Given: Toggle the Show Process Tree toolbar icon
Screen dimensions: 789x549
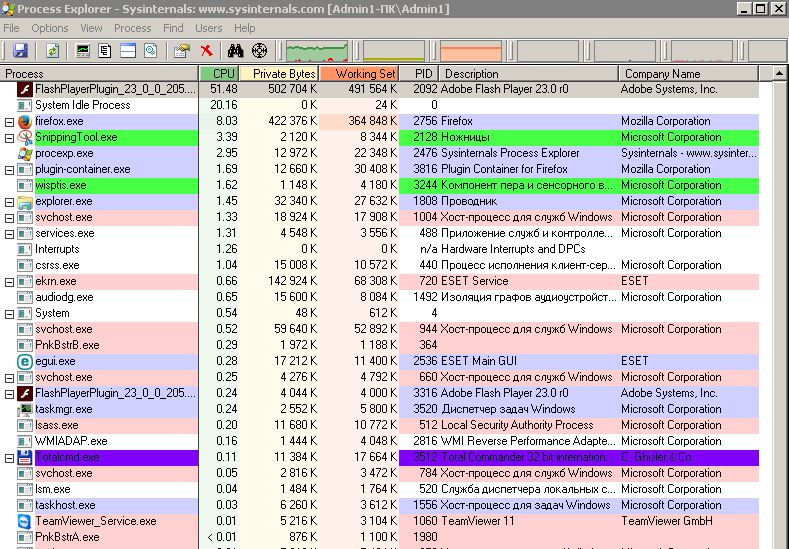Looking at the screenshot, I should coord(105,50).
